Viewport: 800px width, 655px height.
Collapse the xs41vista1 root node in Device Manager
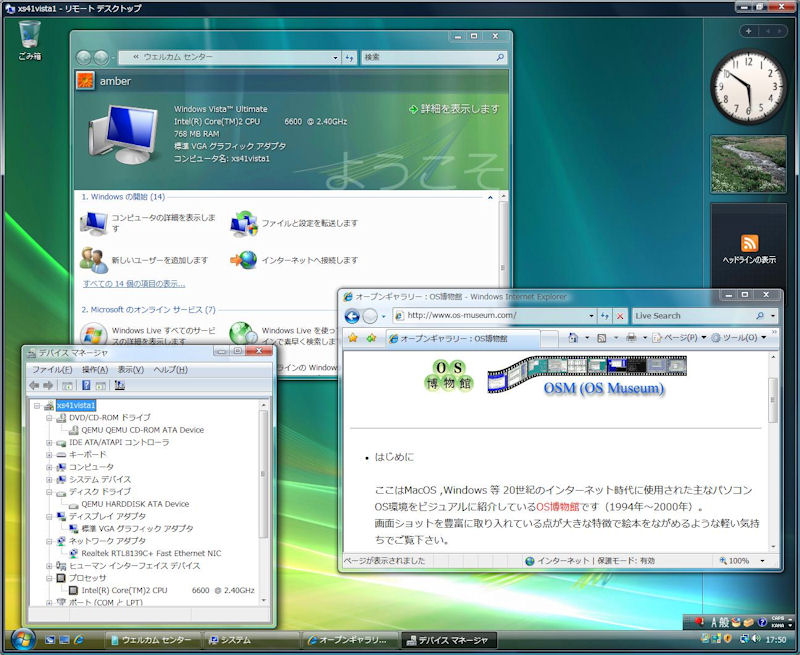pos(37,406)
